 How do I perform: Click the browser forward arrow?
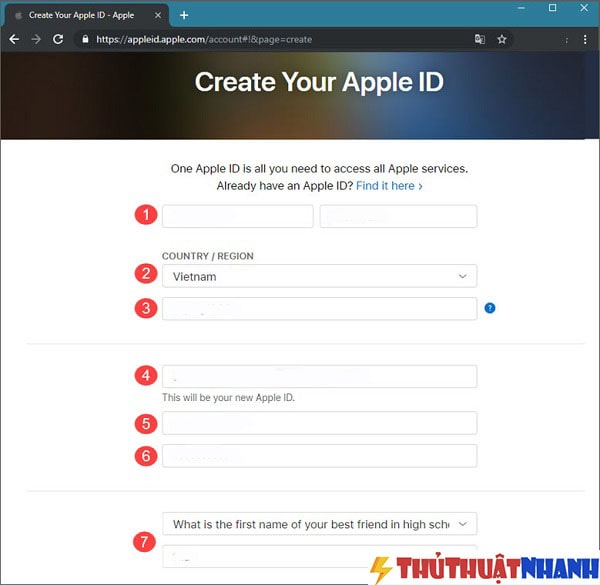pos(36,39)
